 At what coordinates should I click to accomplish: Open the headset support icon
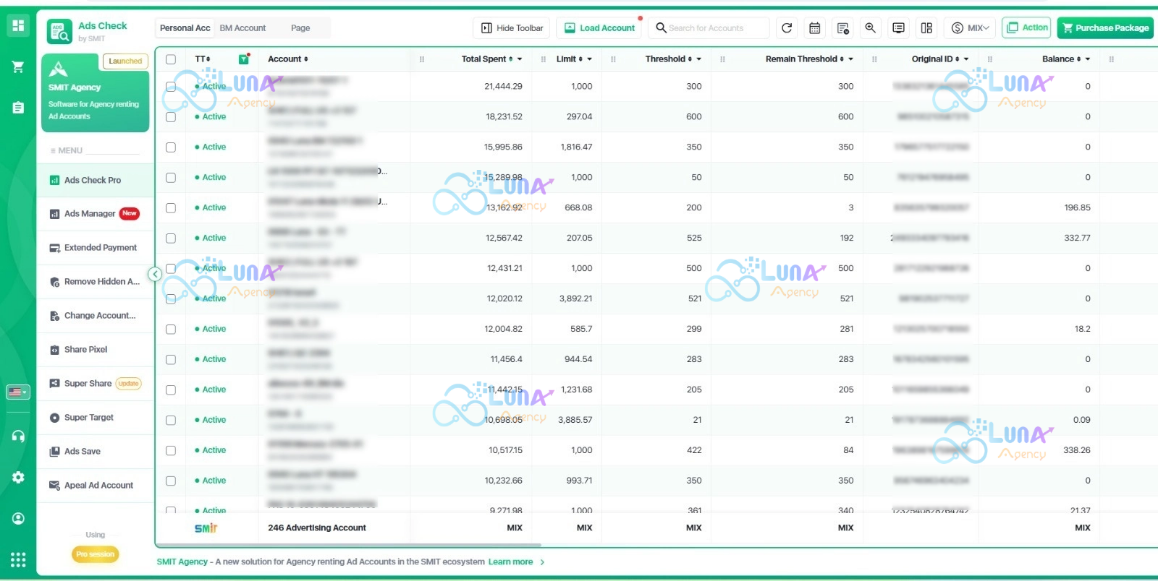coord(18,436)
